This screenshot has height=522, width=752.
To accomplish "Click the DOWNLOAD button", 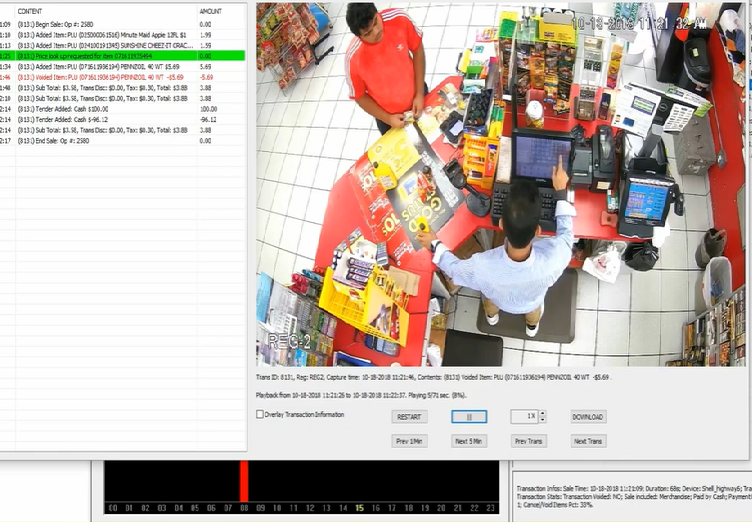I will coord(588,416).
